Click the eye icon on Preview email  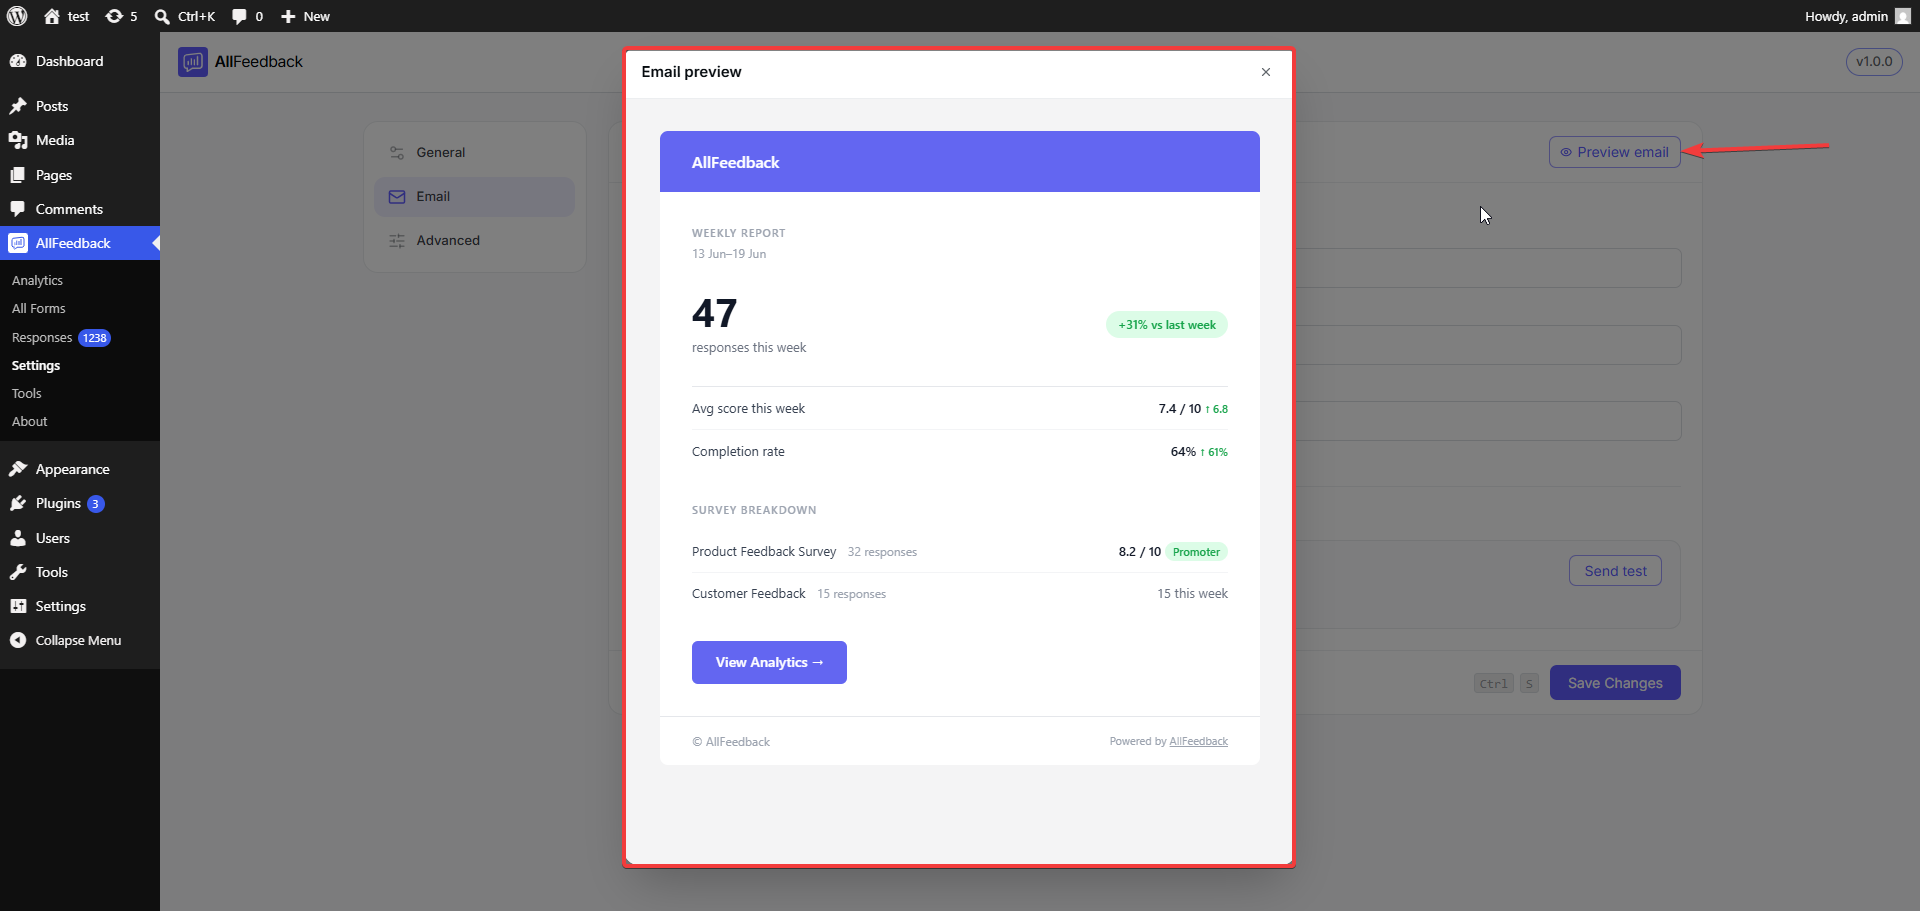pyautogui.click(x=1566, y=152)
